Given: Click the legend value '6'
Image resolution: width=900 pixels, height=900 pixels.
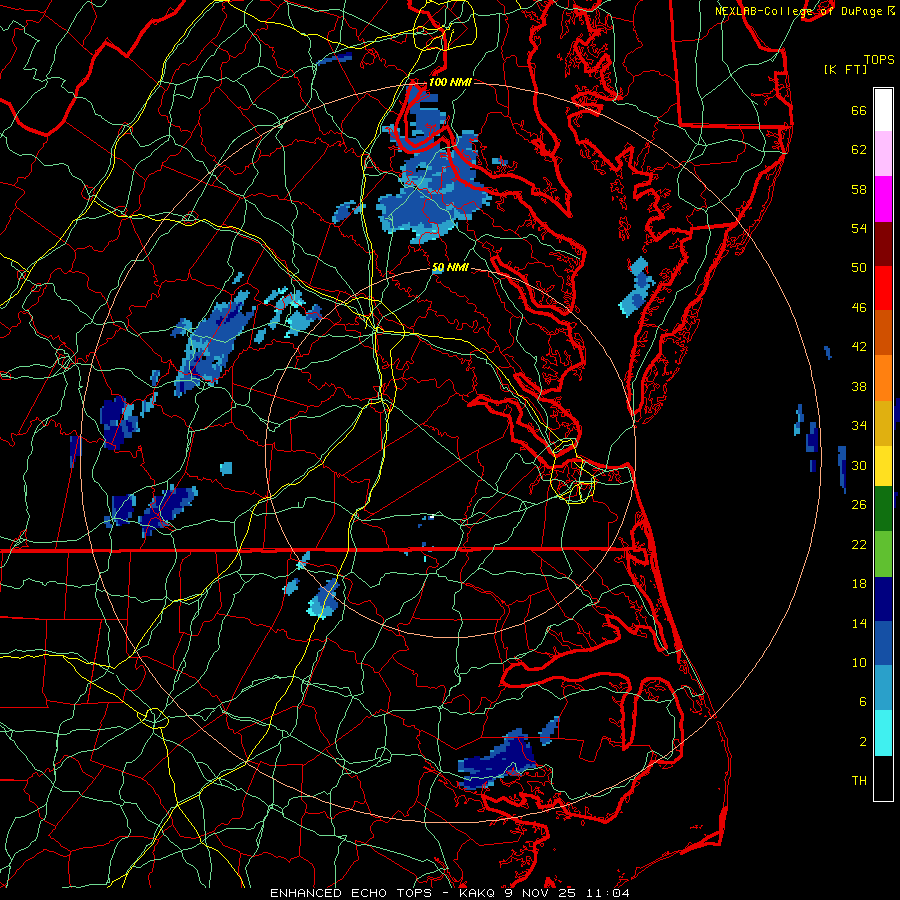Looking at the screenshot, I should tap(863, 701).
